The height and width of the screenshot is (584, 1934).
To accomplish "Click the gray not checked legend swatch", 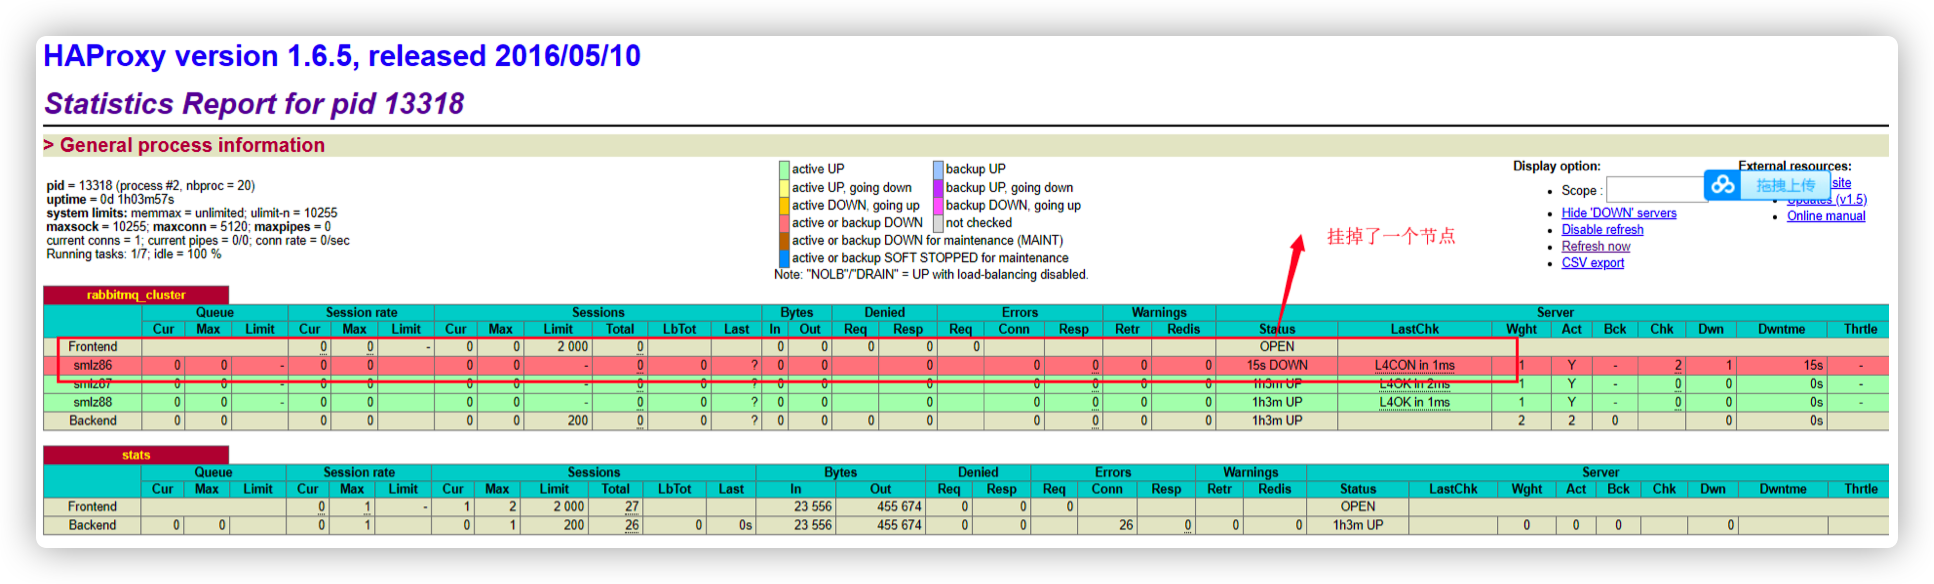I will pyautogui.click(x=938, y=223).
